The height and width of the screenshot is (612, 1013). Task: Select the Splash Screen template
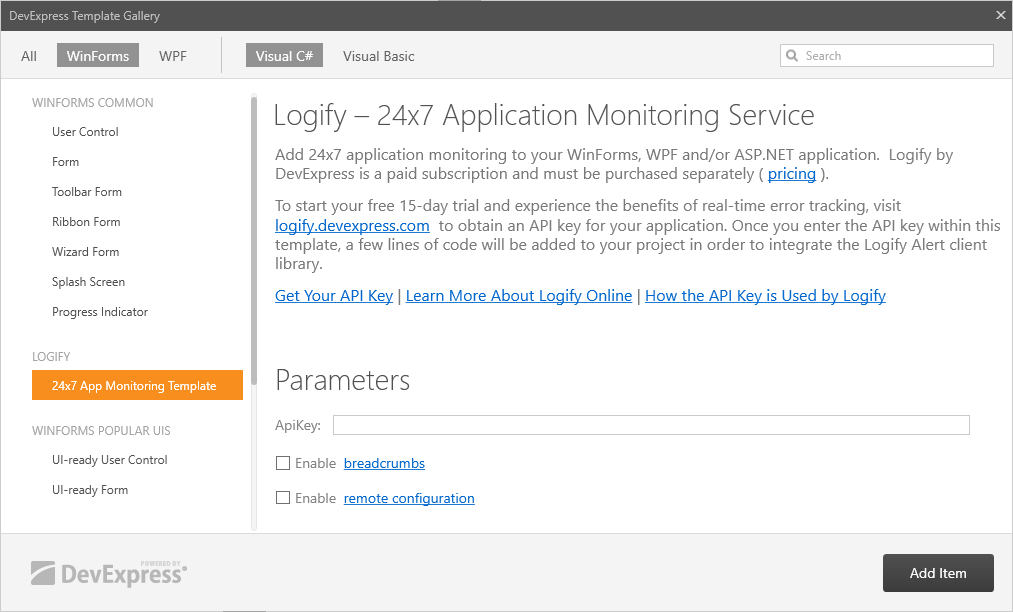pyautogui.click(x=89, y=282)
